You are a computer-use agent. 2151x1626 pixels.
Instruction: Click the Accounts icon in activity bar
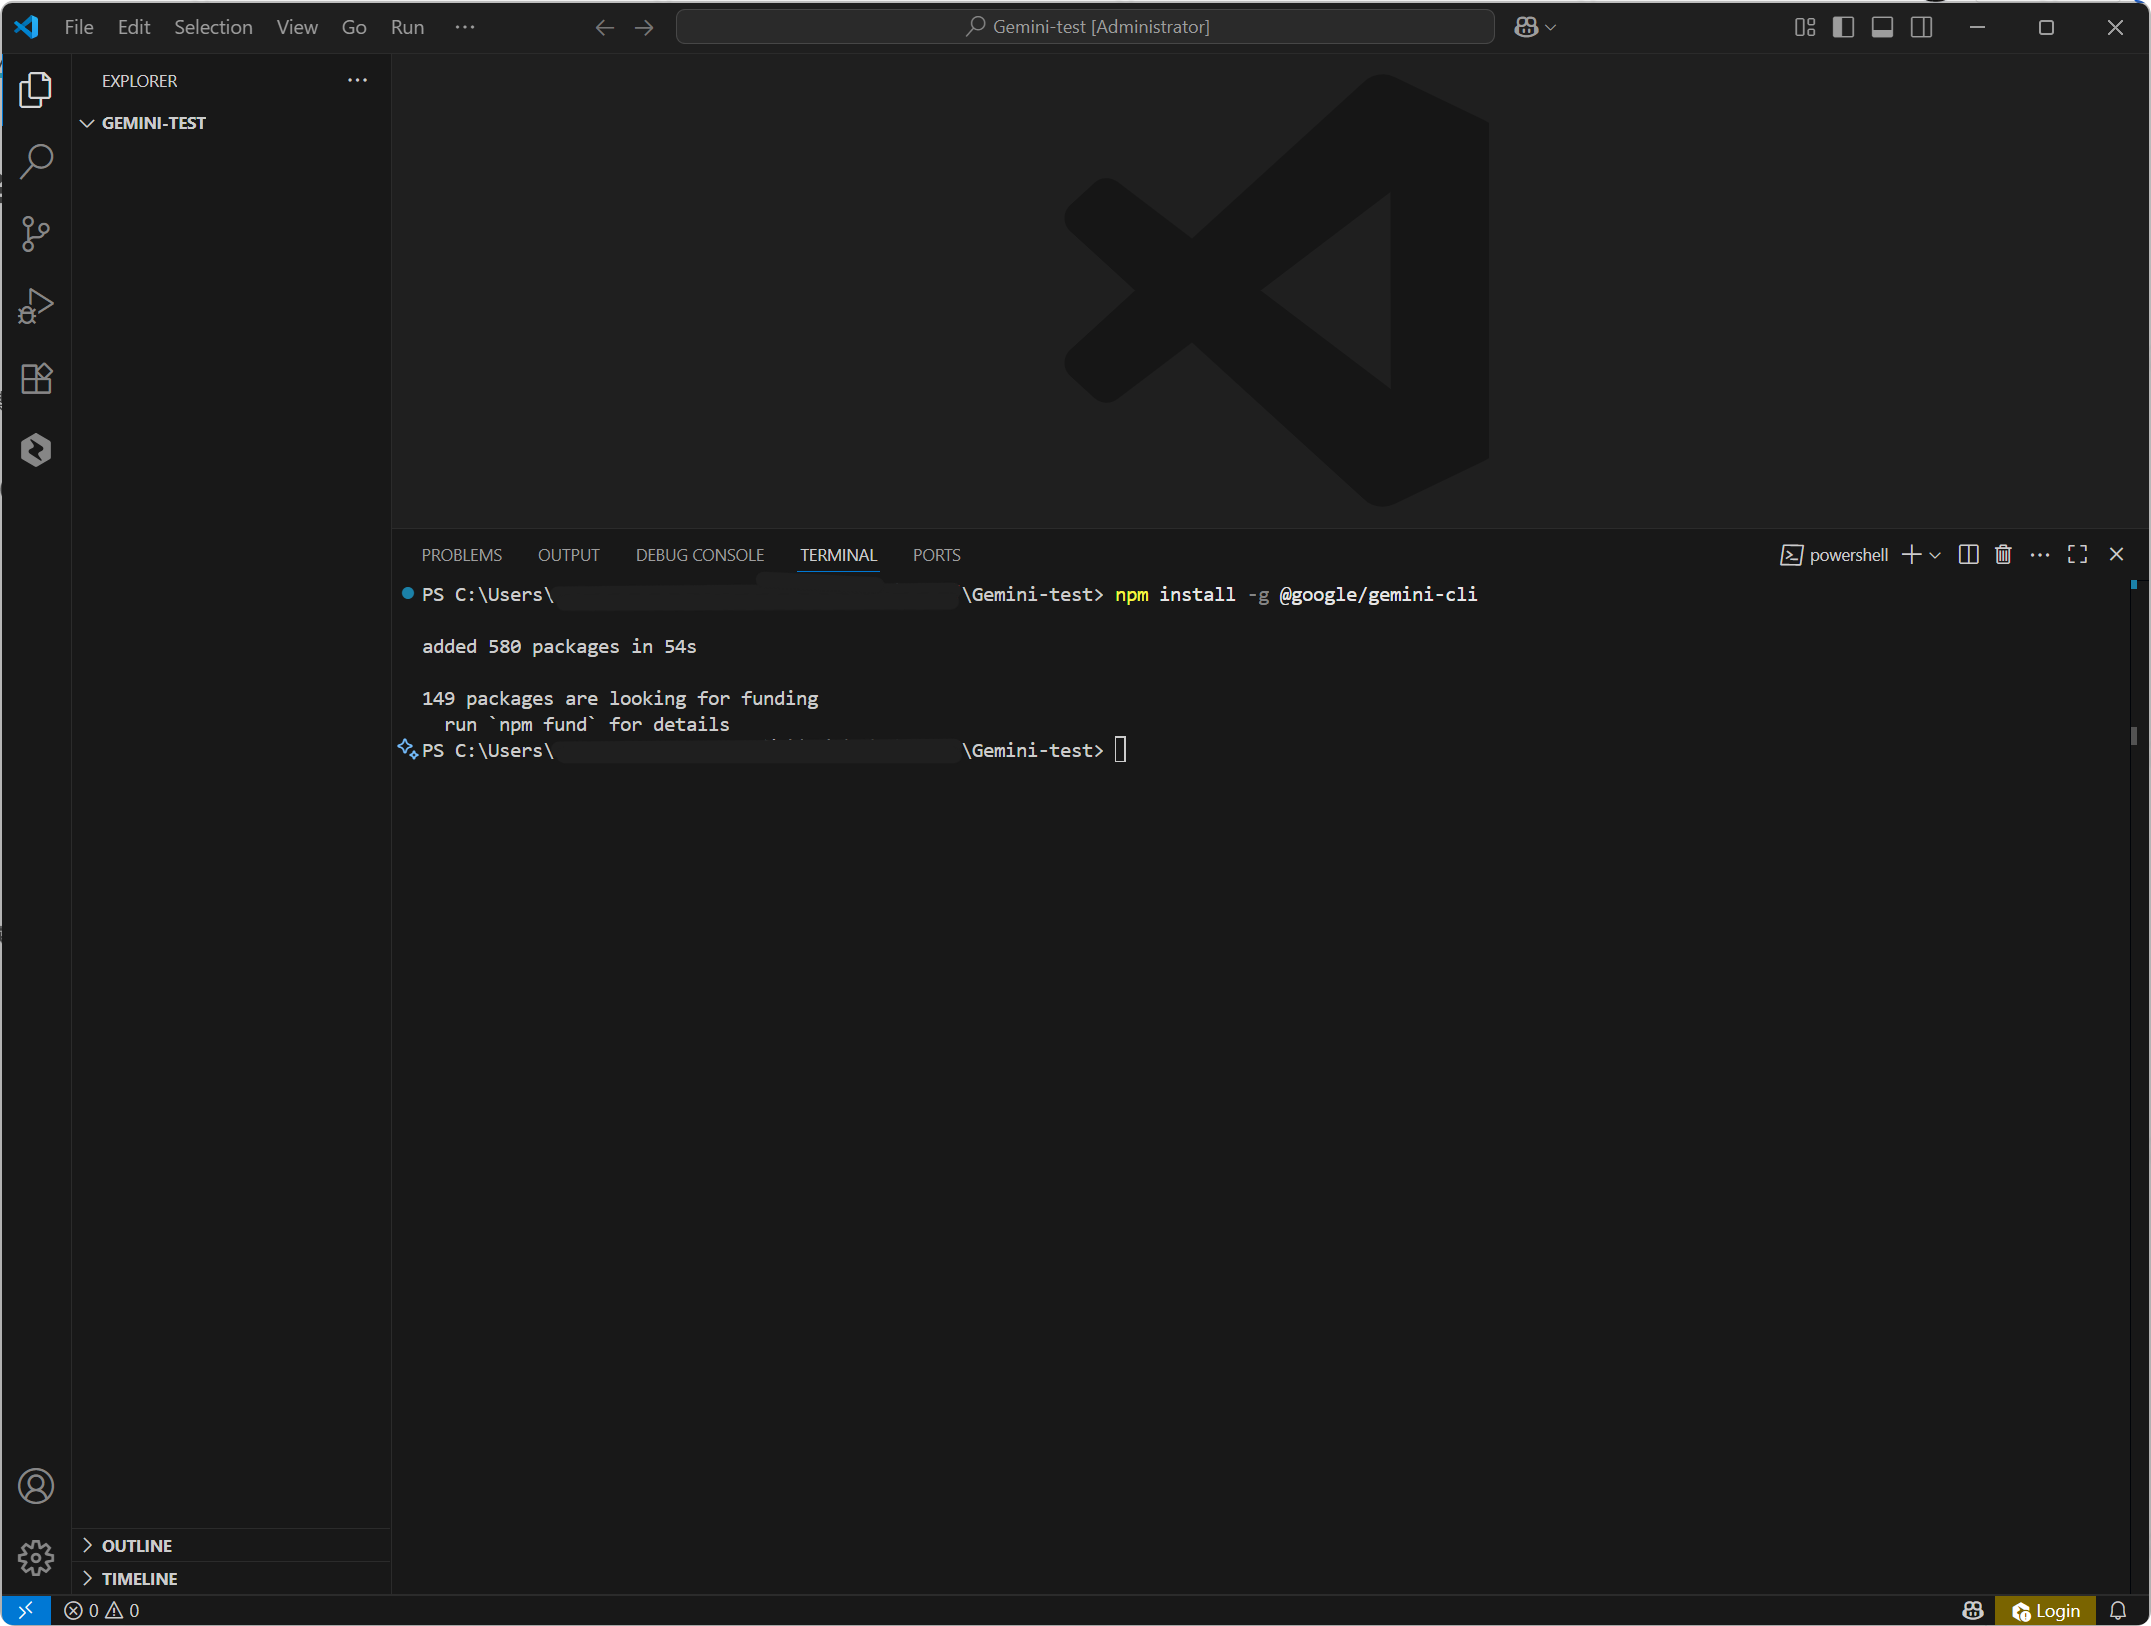point(36,1486)
